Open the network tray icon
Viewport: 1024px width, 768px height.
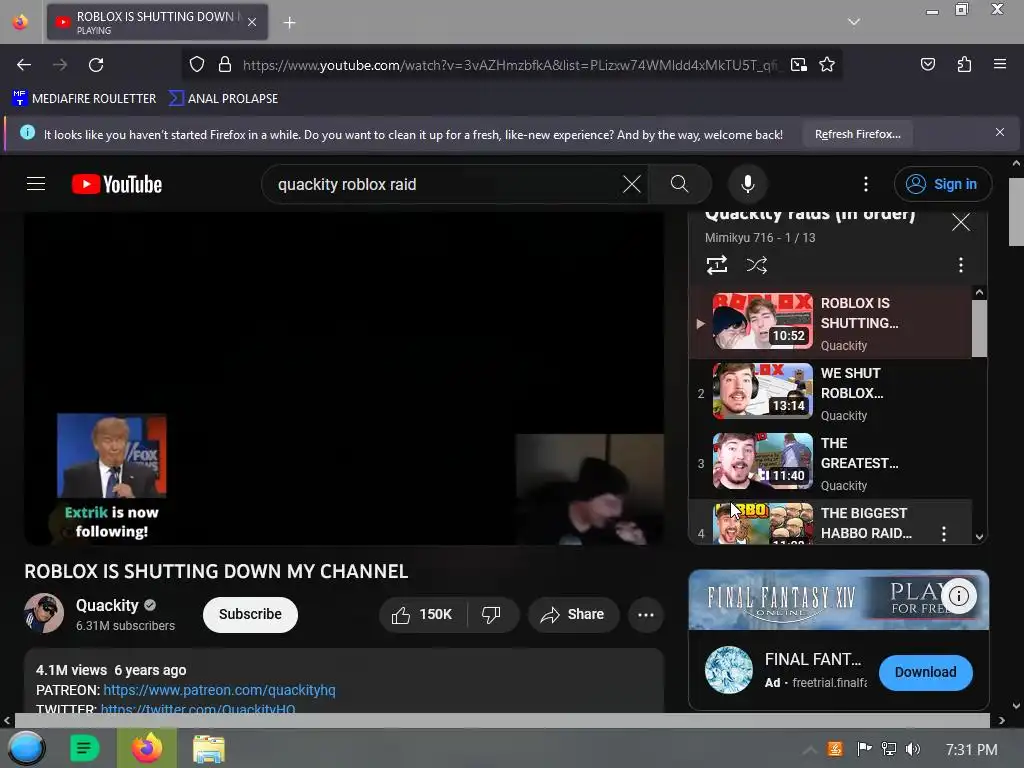[888, 748]
